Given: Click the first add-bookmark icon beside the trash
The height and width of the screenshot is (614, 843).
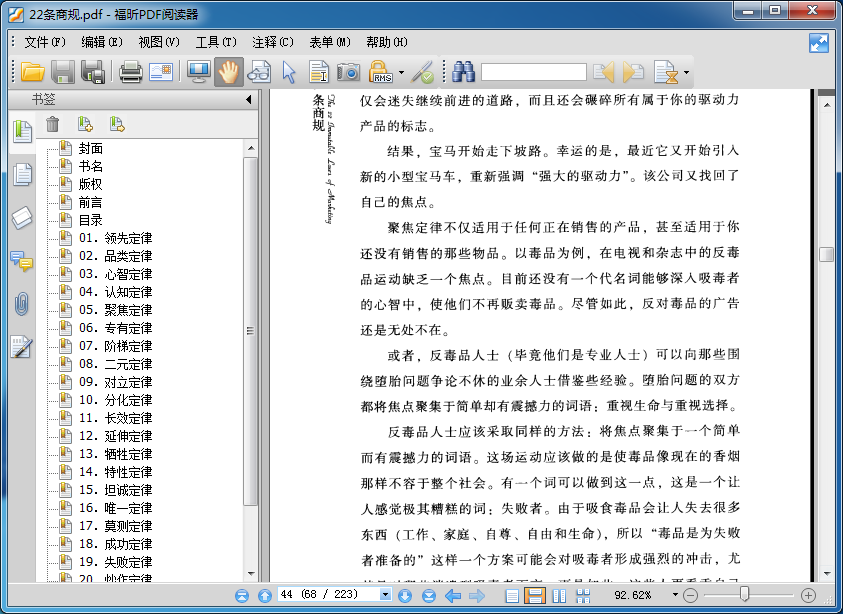Looking at the screenshot, I should coord(85,124).
